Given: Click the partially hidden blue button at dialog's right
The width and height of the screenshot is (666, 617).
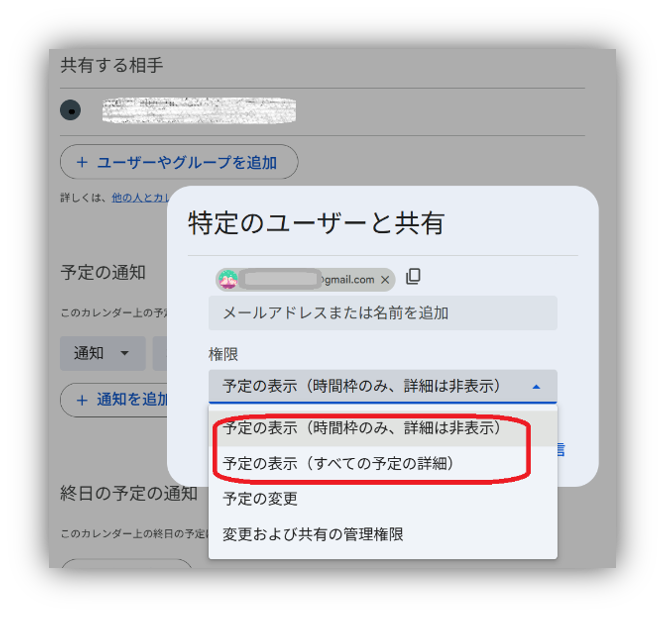Looking at the screenshot, I should 561,449.
